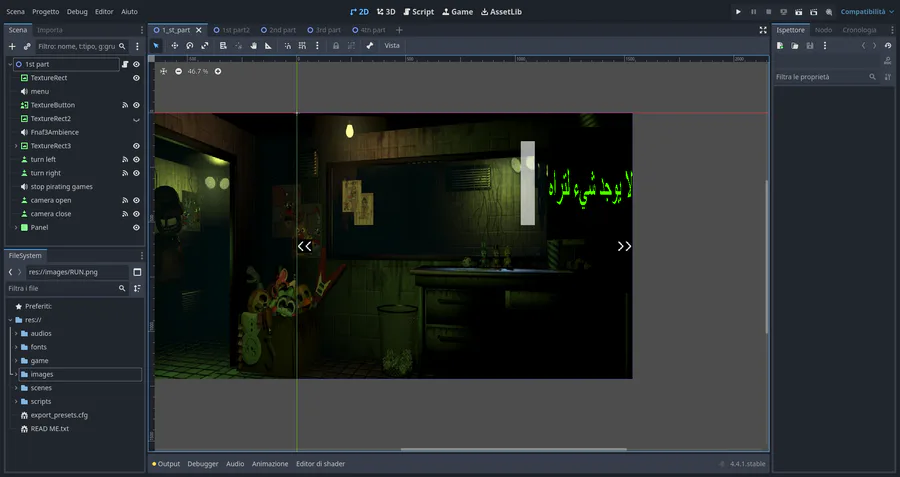900x477 pixels.
Task: Open the Pan mode hand tool
Action: coord(253,46)
